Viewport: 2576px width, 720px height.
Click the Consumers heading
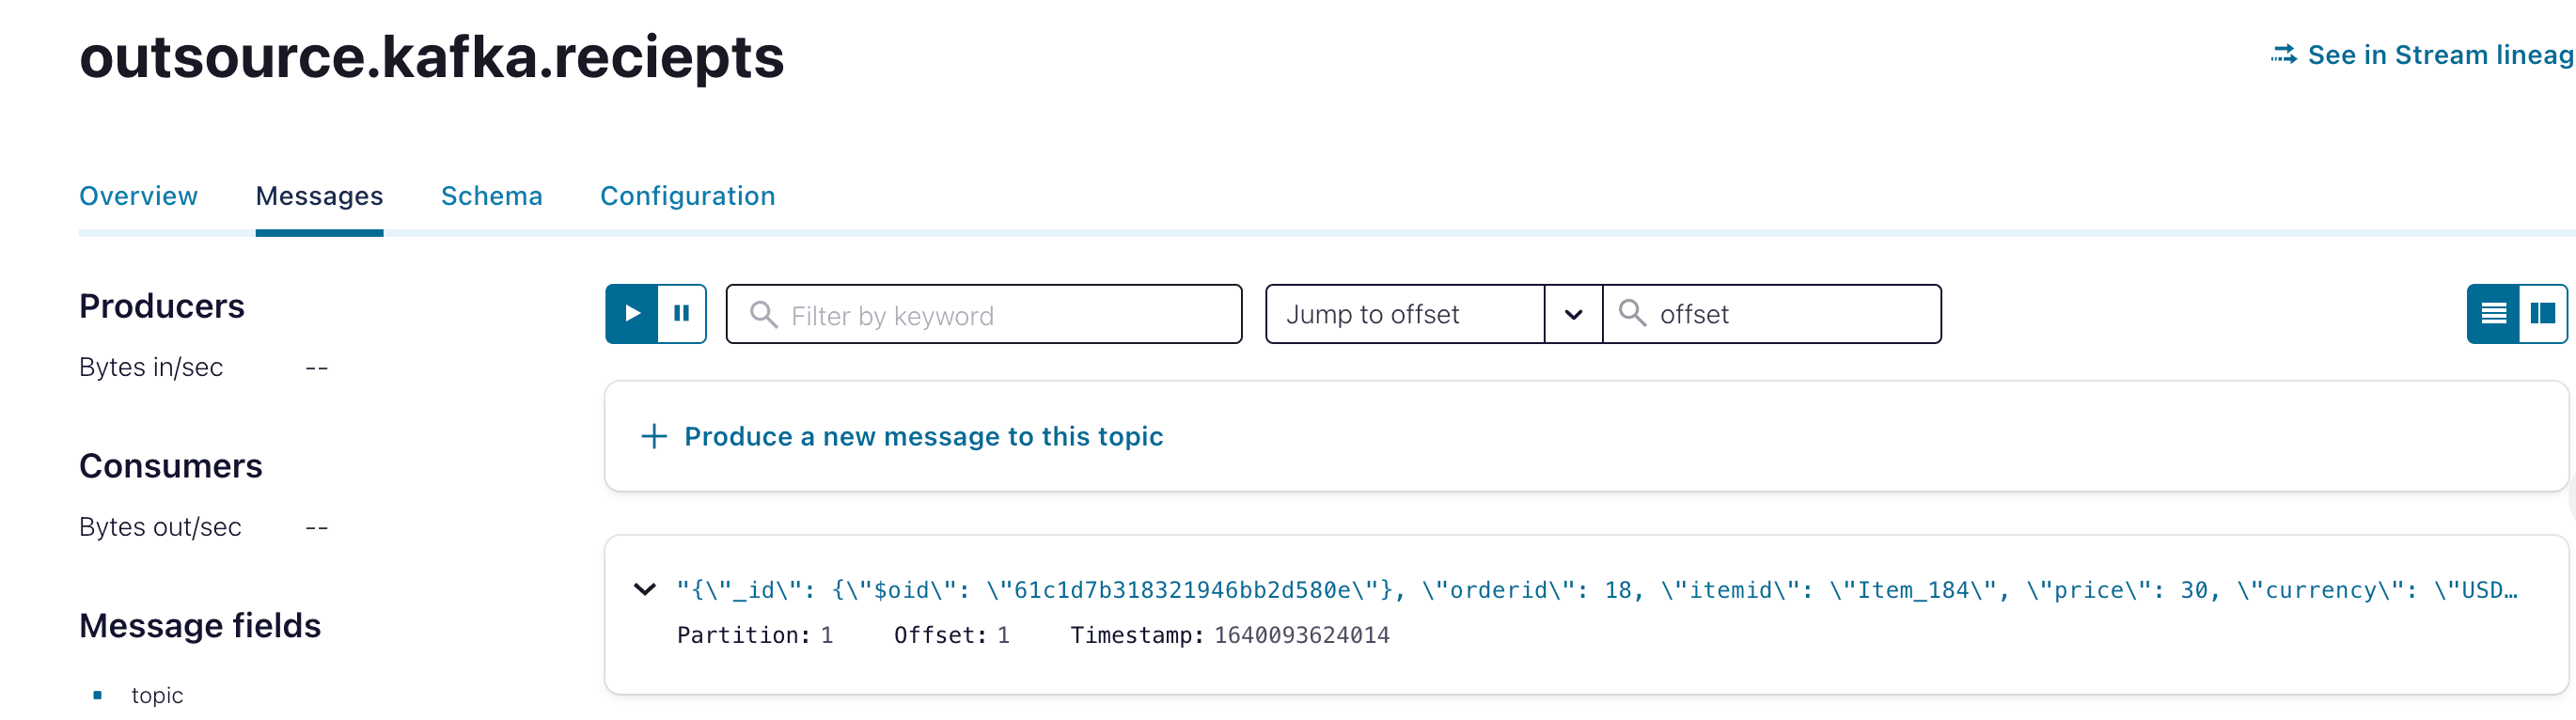click(170, 466)
